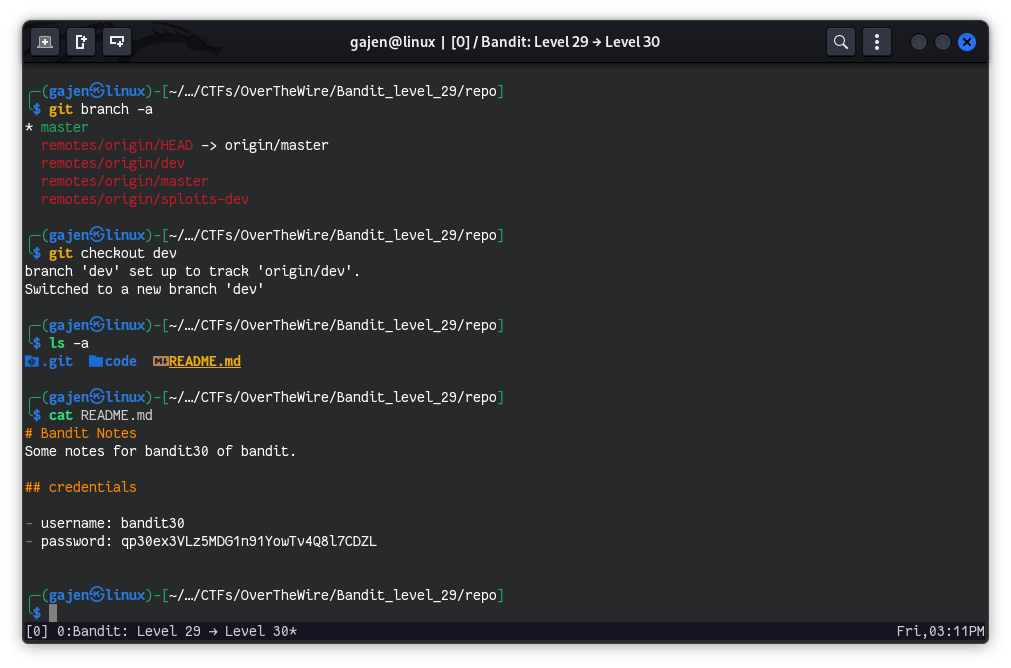The height and width of the screenshot is (668, 1011).
Task: Open the terminal search magnifier
Action: tap(841, 42)
